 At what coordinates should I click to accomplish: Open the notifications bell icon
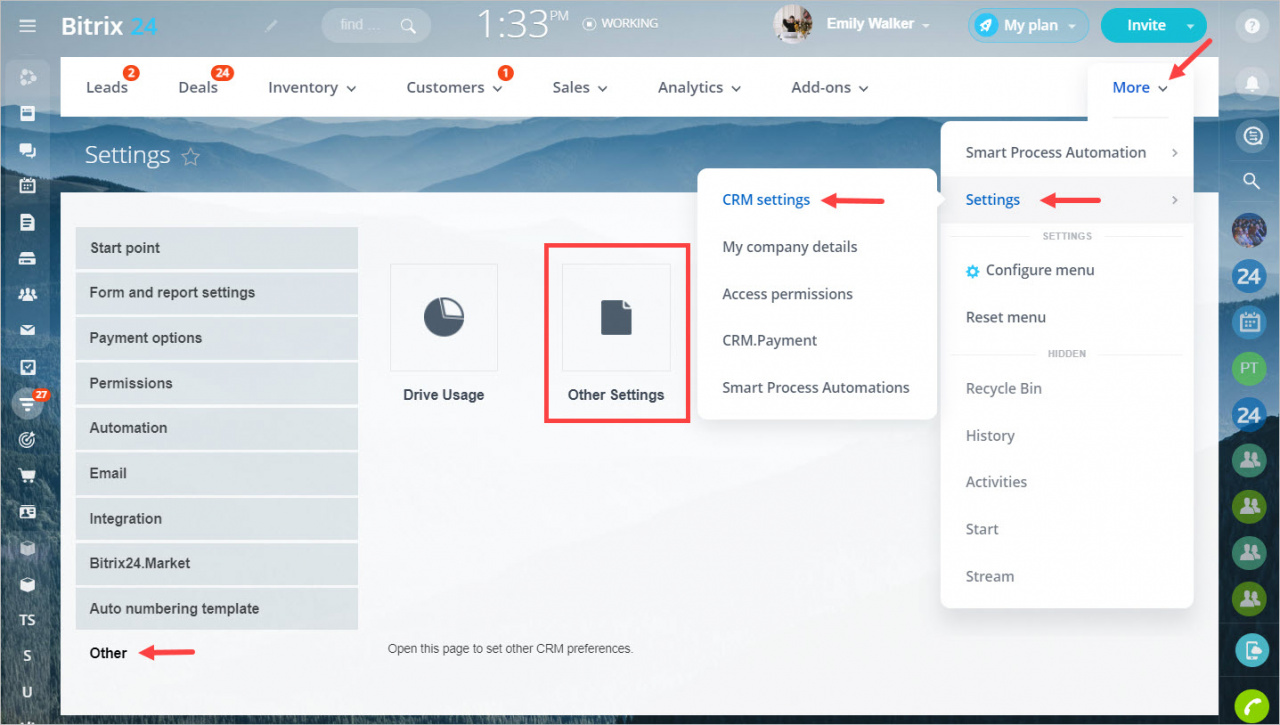1251,82
